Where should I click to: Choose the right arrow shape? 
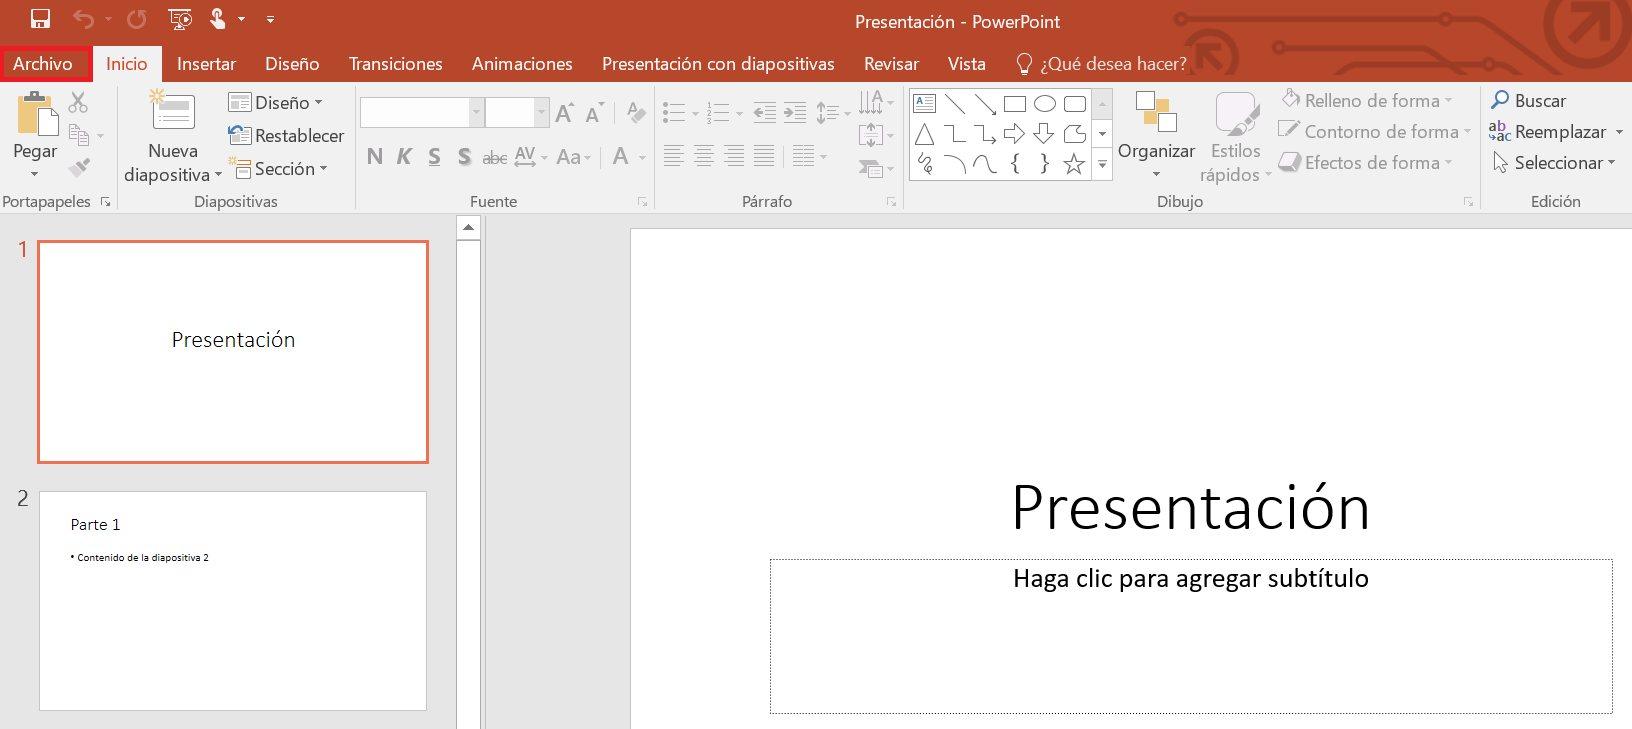tap(1015, 134)
